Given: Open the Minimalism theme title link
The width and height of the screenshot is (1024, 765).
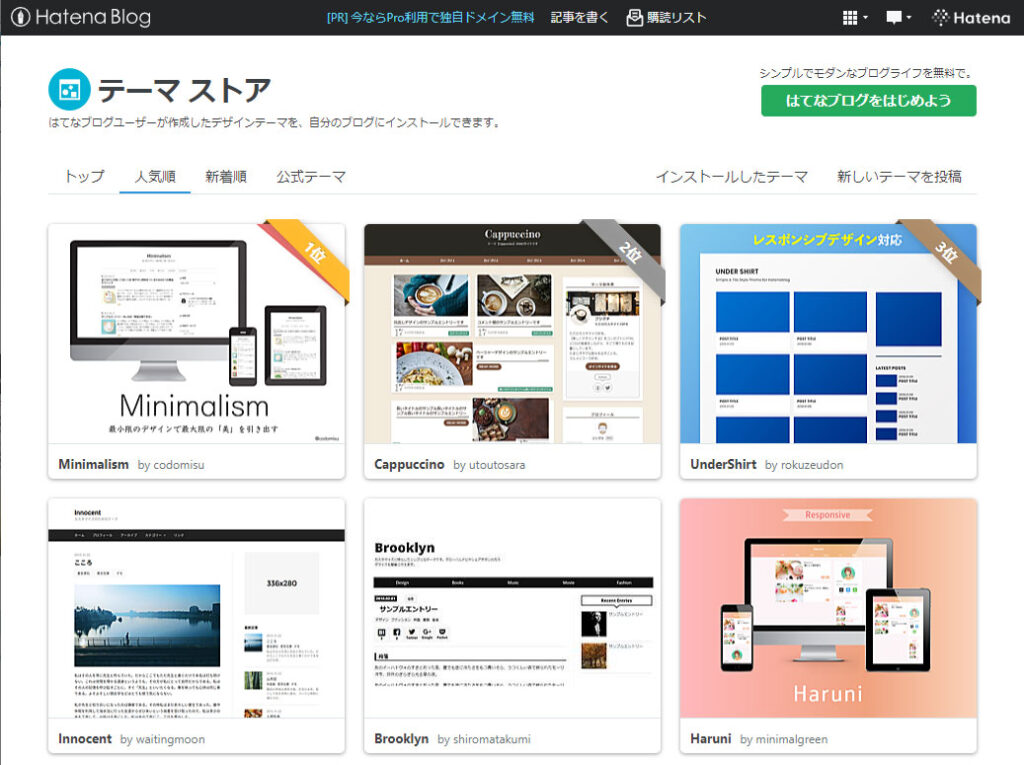Looking at the screenshot, I should click(93, 464).
